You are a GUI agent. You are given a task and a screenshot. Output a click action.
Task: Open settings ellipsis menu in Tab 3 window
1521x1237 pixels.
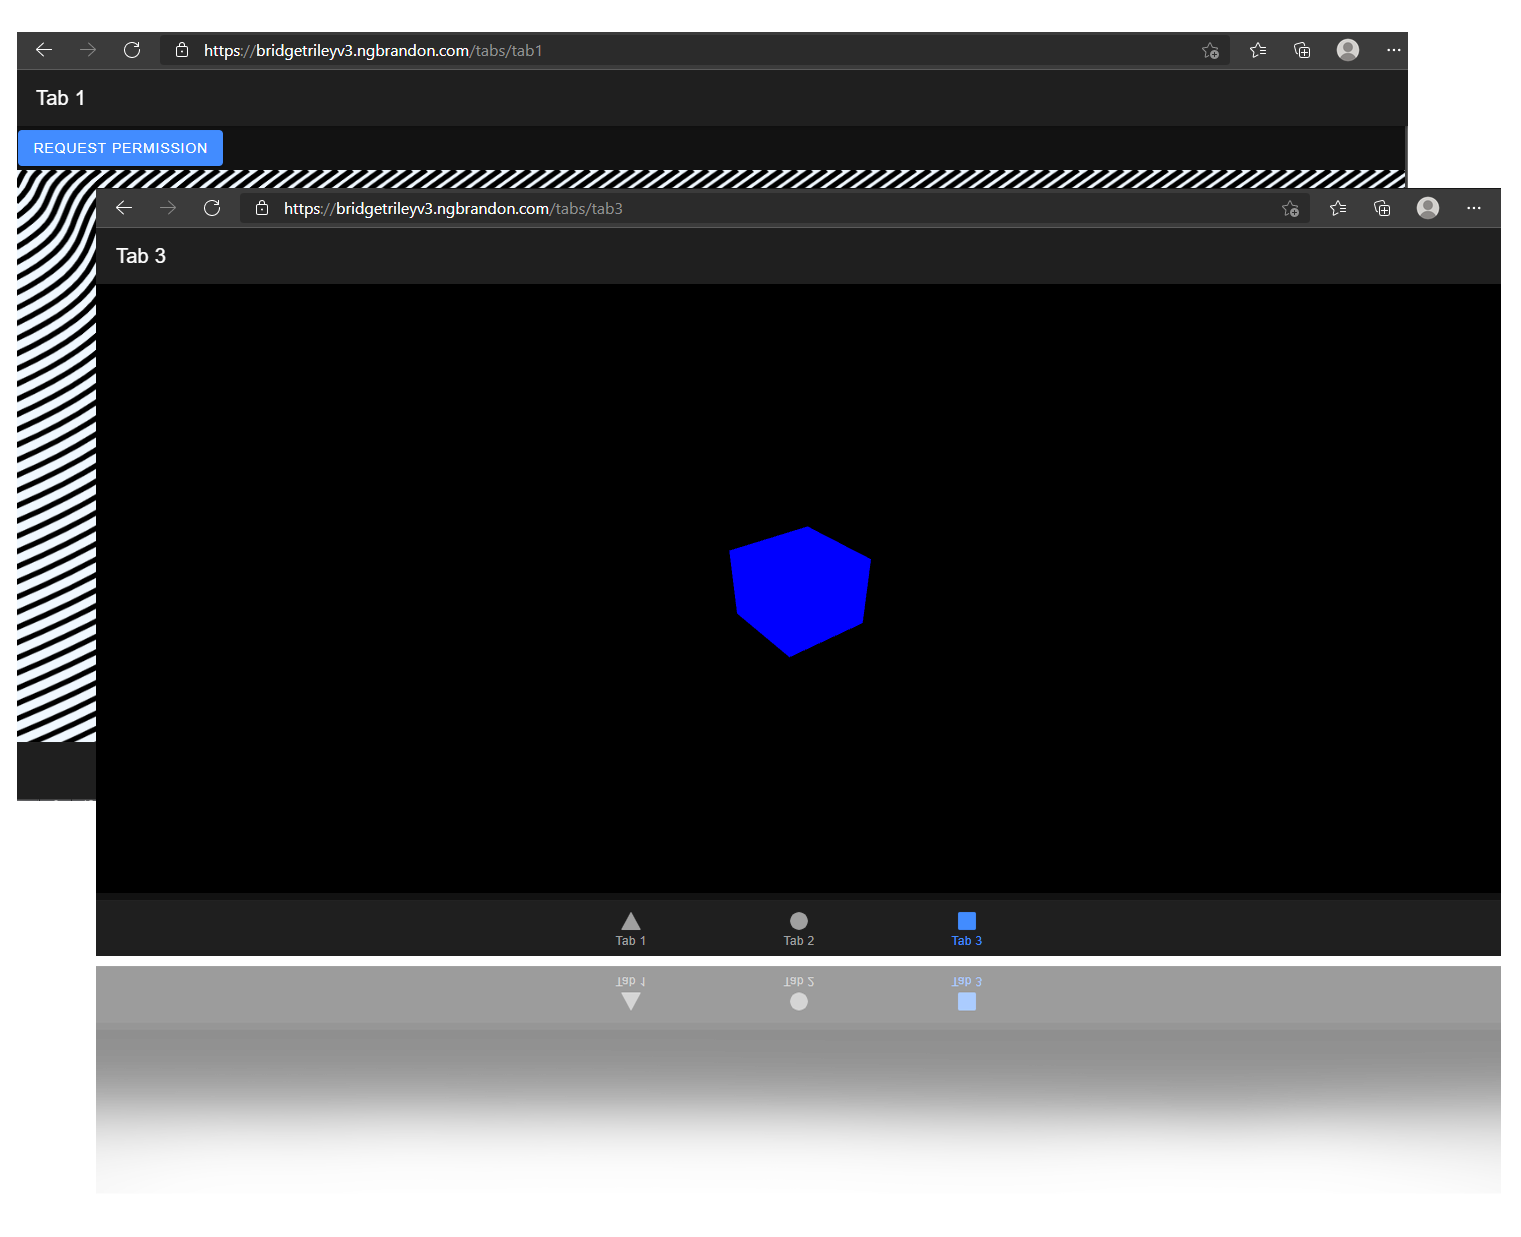1474,208
